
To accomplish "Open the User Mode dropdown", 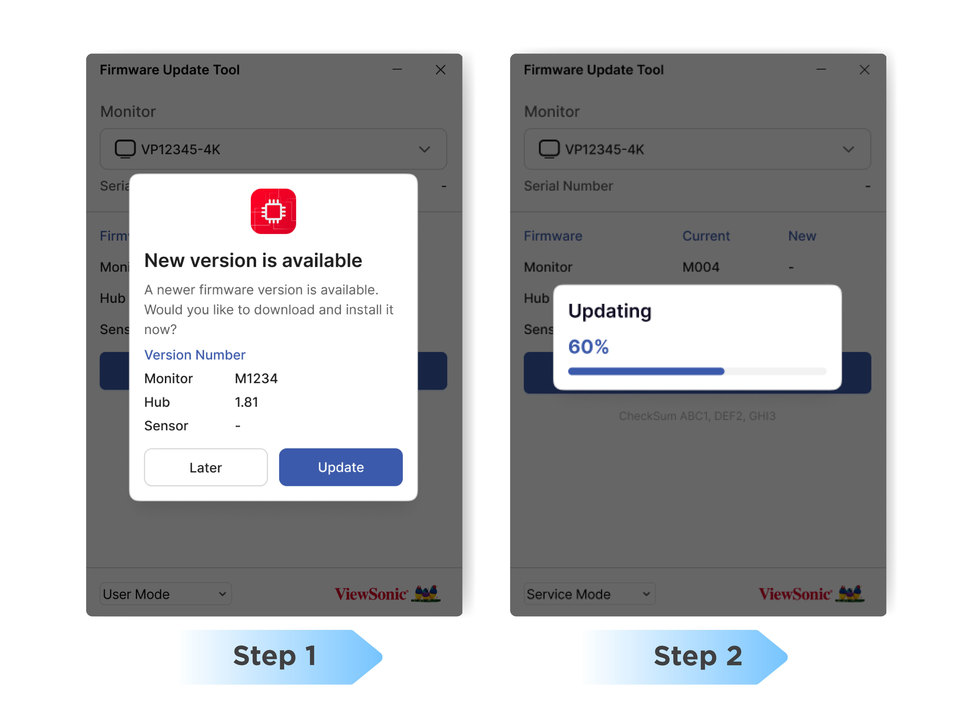I will [165, 594].
